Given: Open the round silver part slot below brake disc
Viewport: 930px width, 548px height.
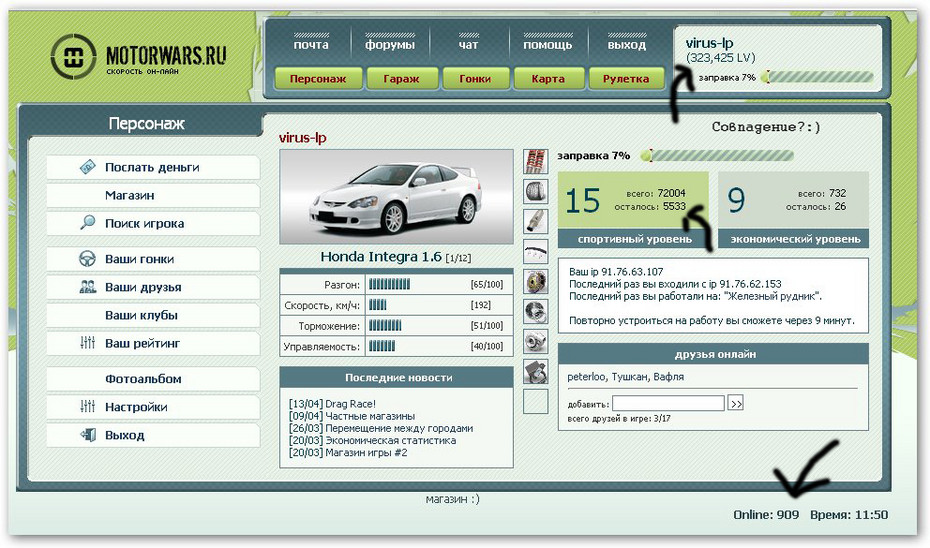Looking at the screenshot, I should click(536, 311).
